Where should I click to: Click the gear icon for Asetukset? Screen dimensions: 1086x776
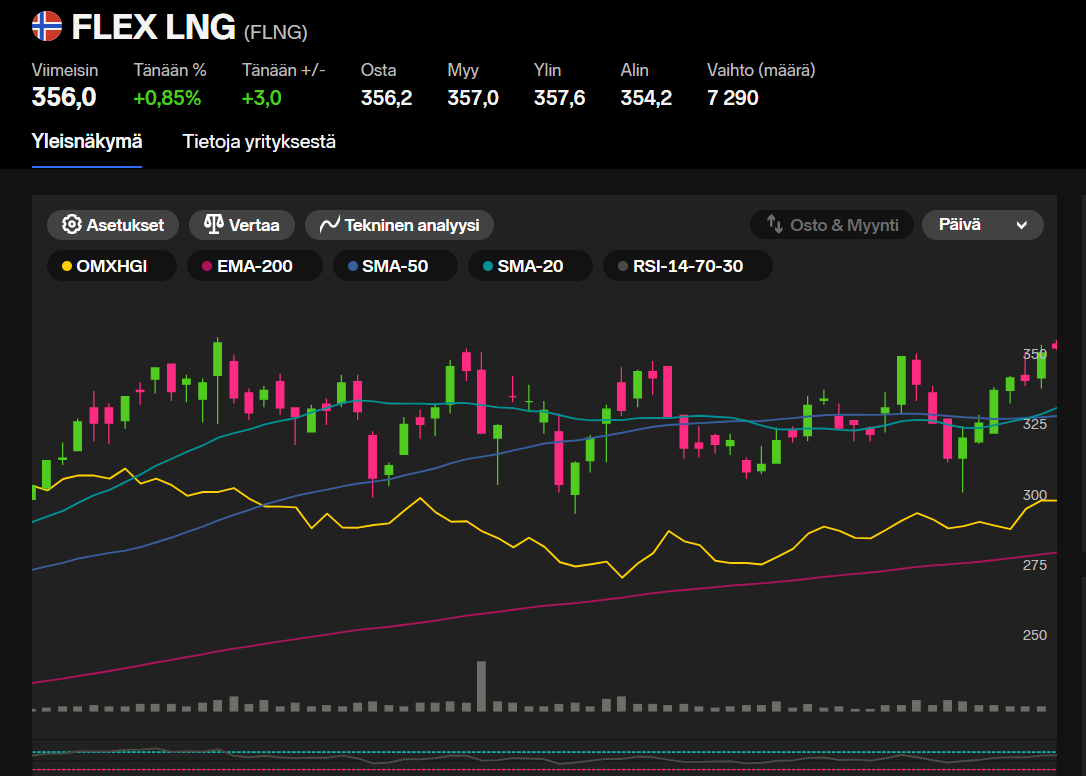point(71,225)
